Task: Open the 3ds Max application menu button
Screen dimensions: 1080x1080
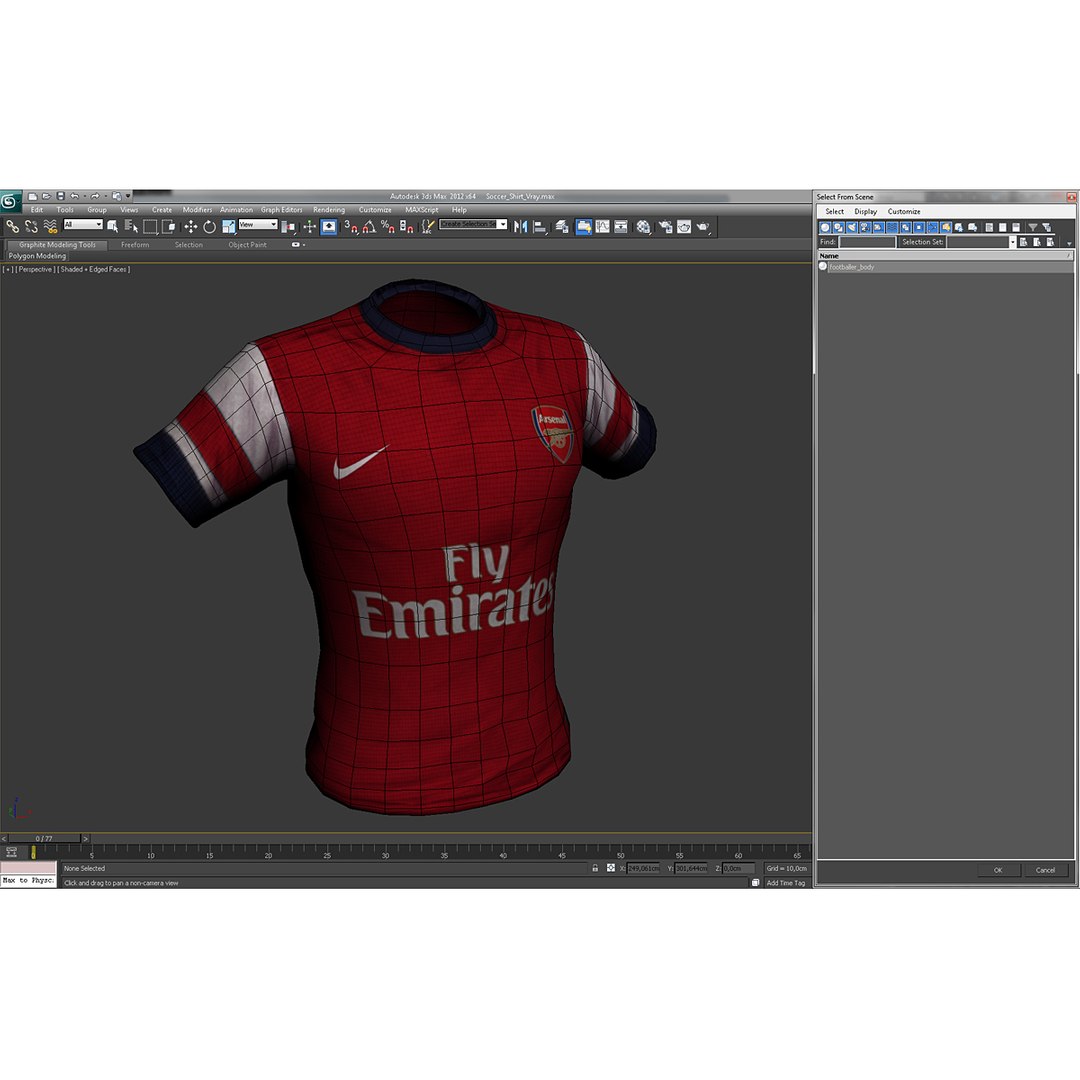Action: pyautogui.click(x=10, y=201)
